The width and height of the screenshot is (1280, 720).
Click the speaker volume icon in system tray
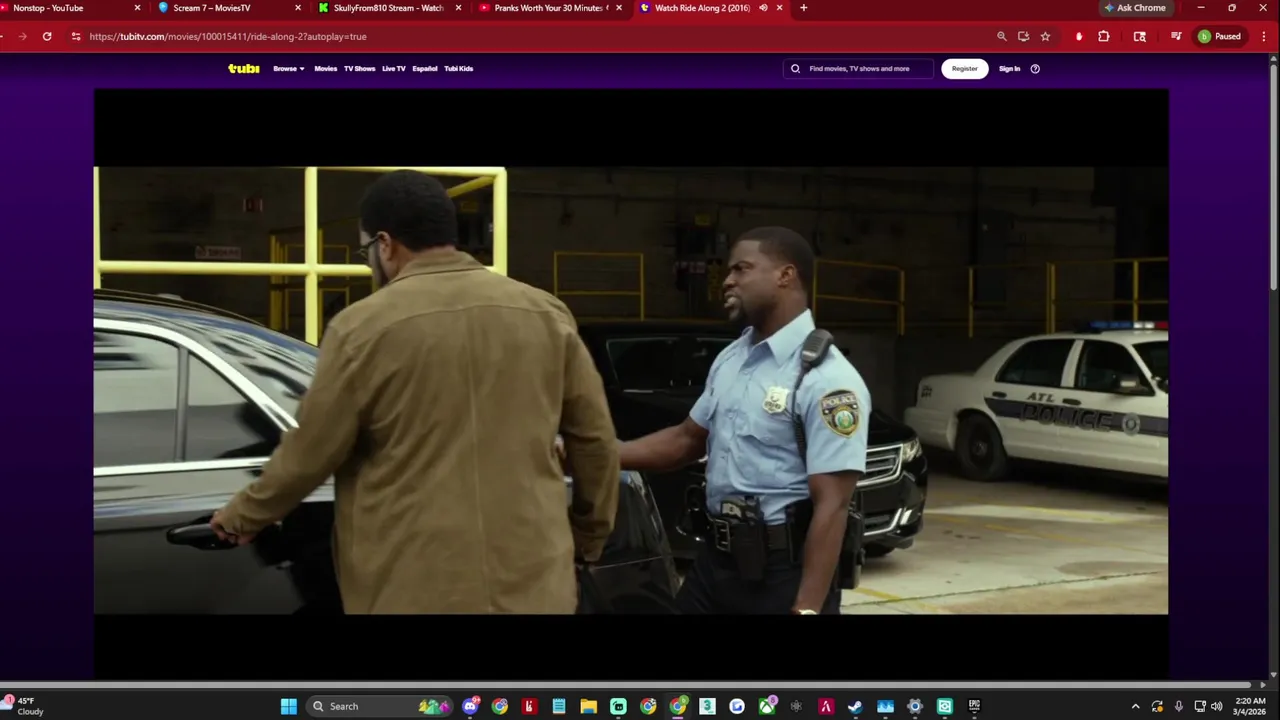click(1217, 706)
